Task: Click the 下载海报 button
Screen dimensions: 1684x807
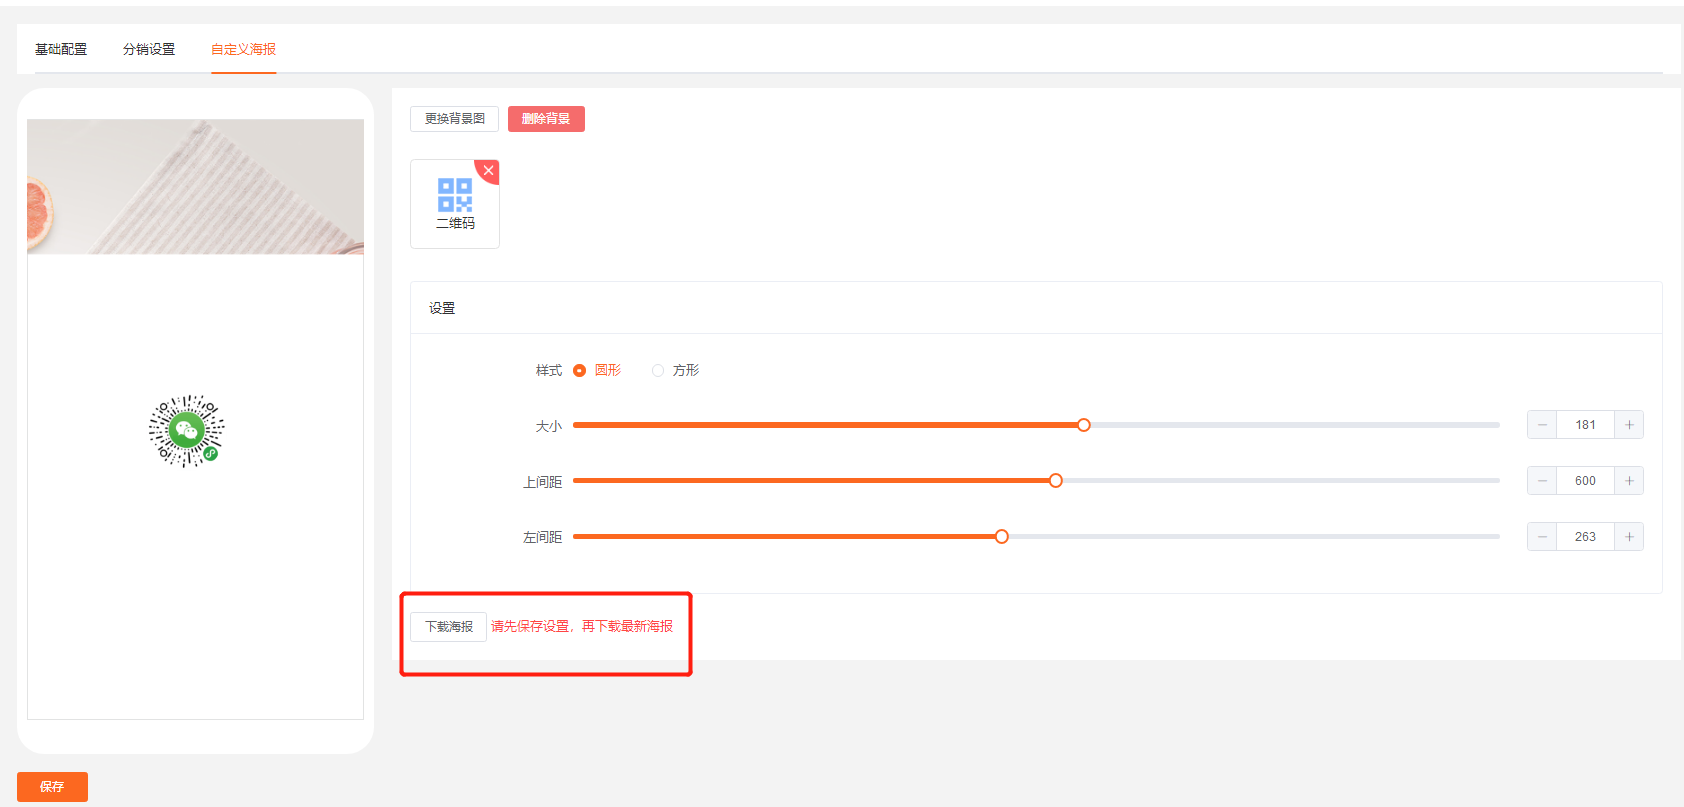Action: (x=448, y=627)
